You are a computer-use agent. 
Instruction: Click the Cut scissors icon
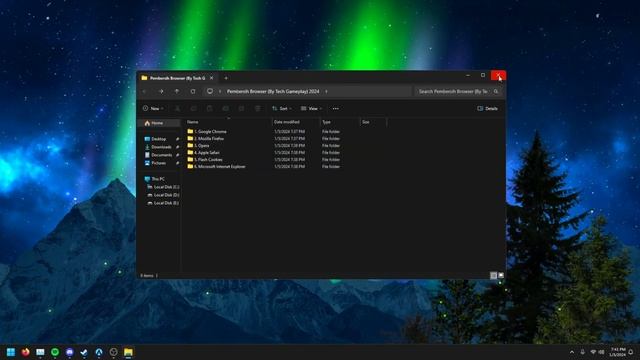pos(178,109)
